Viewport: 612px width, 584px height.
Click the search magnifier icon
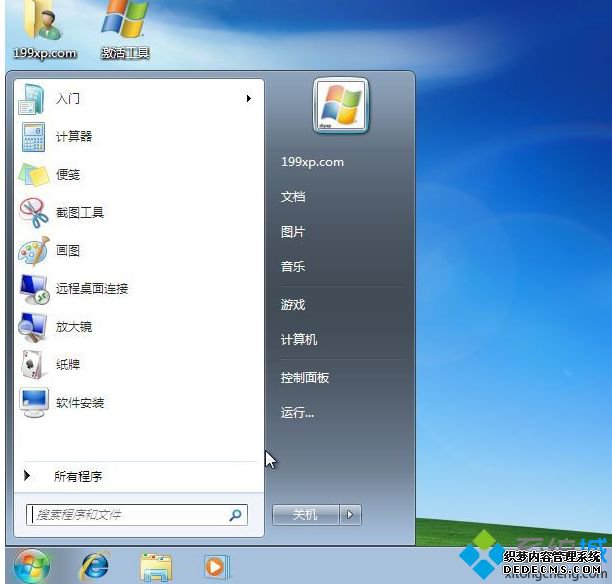(235, 515)
